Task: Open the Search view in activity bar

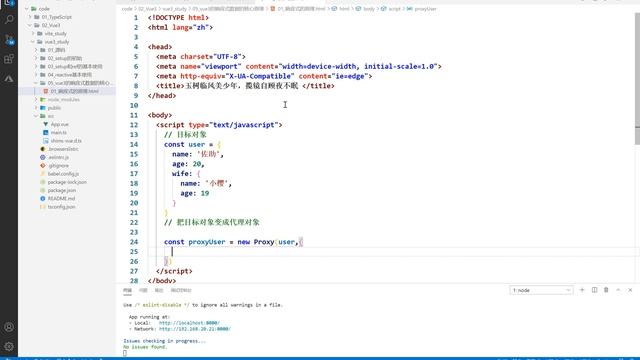Action: [9, 19]
